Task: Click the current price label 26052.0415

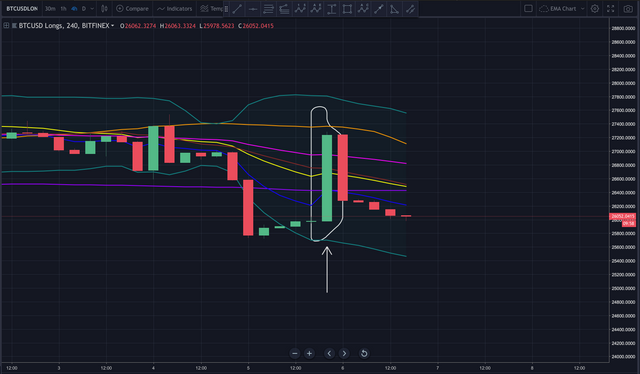Action: click(622, 216)
